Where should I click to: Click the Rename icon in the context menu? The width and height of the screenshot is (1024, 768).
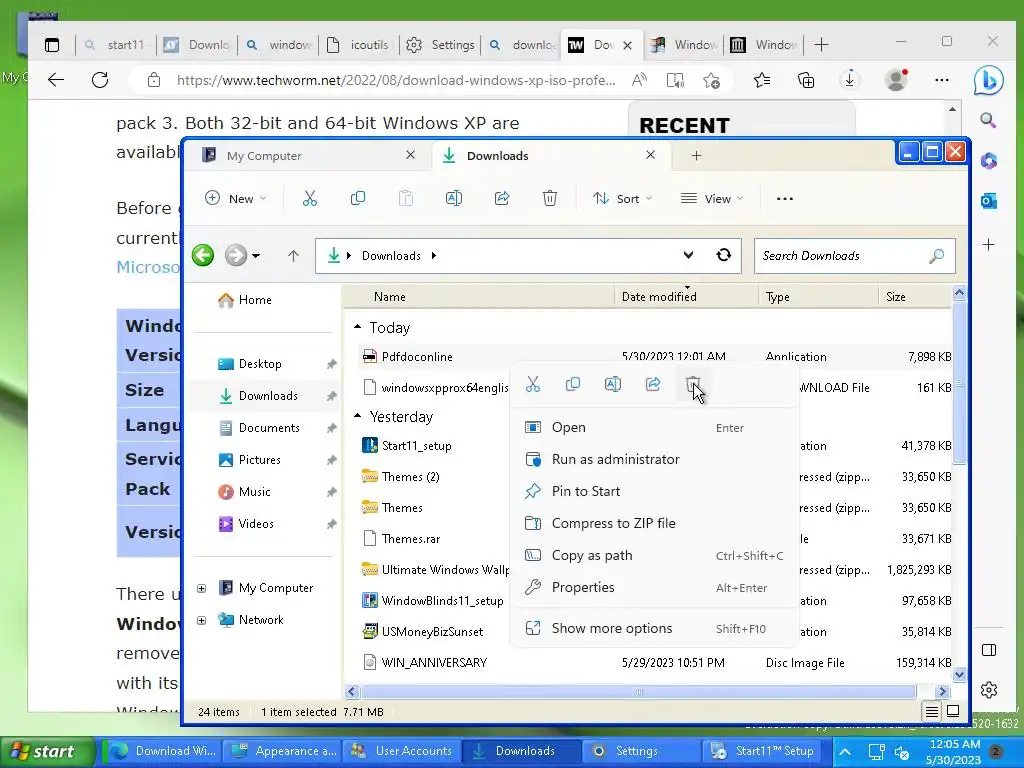tap(613, 384)
